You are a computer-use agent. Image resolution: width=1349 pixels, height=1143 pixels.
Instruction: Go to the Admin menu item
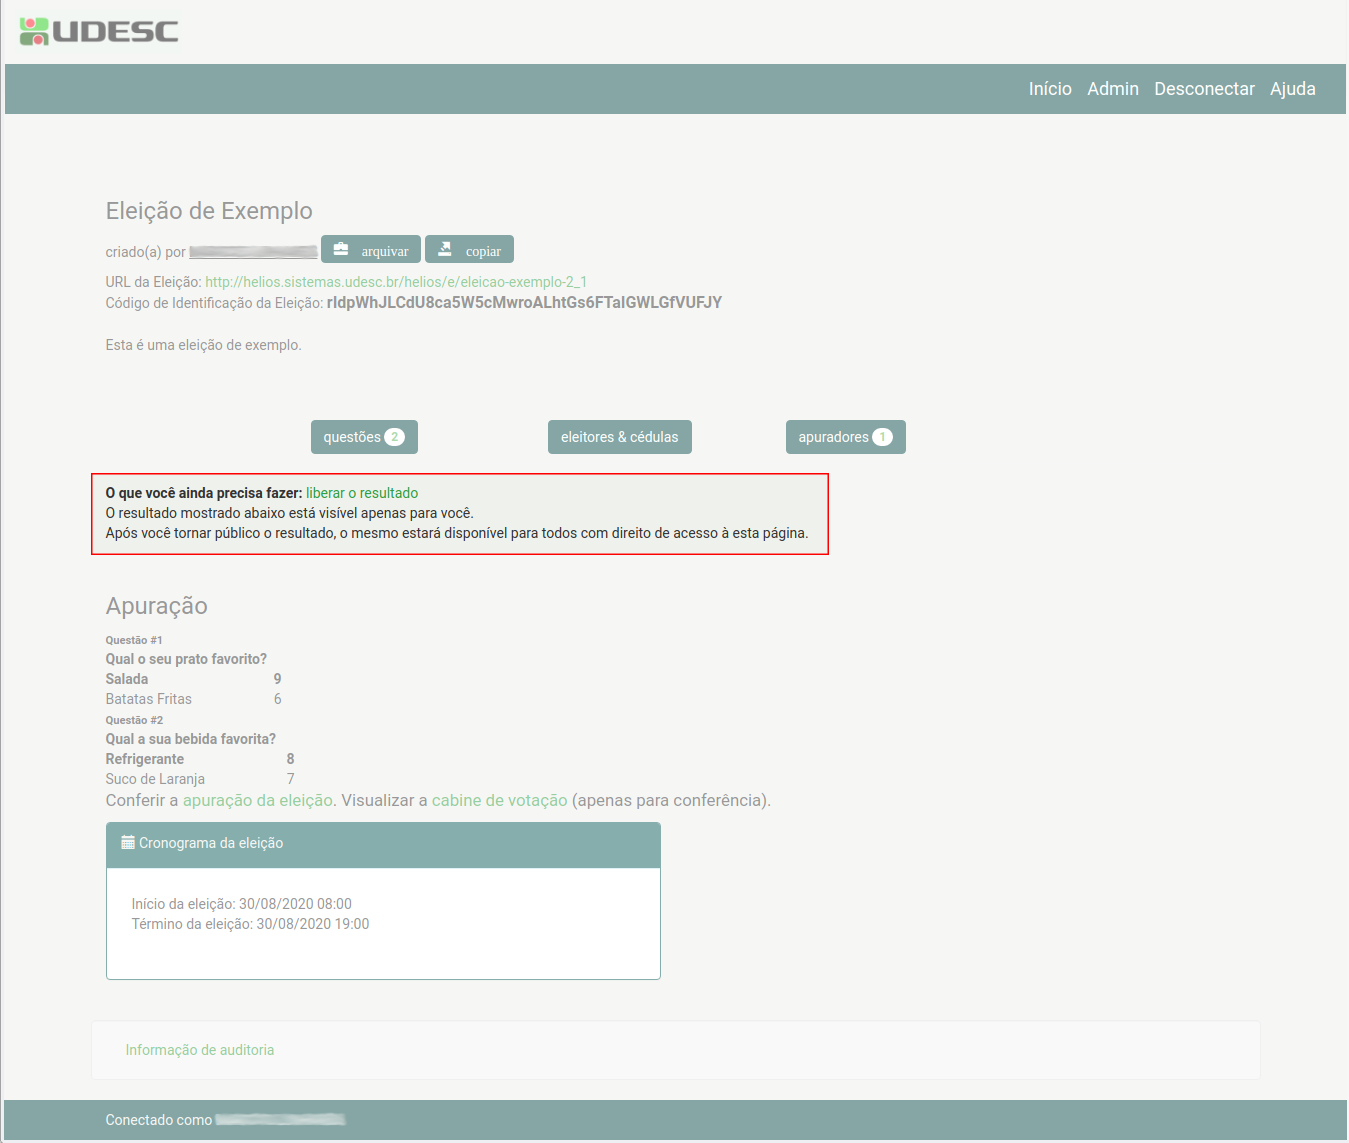tap(1112, 89)
